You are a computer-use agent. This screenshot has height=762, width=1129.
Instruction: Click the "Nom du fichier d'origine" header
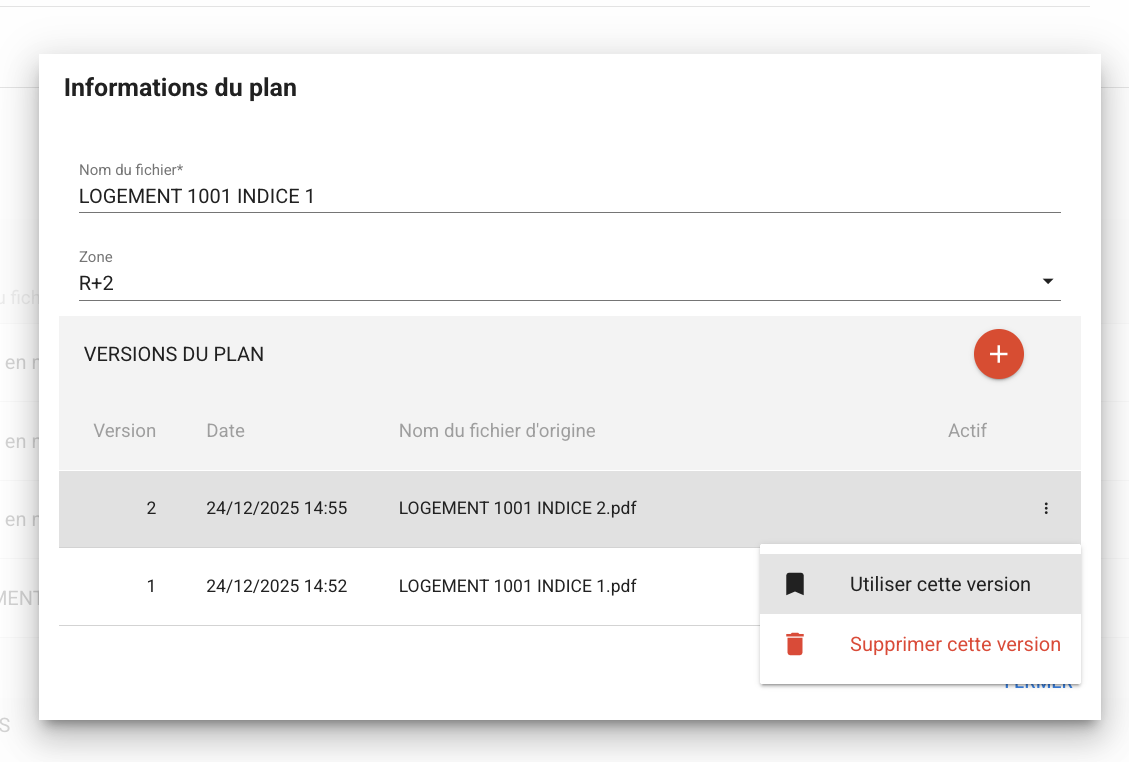[497, 431]
